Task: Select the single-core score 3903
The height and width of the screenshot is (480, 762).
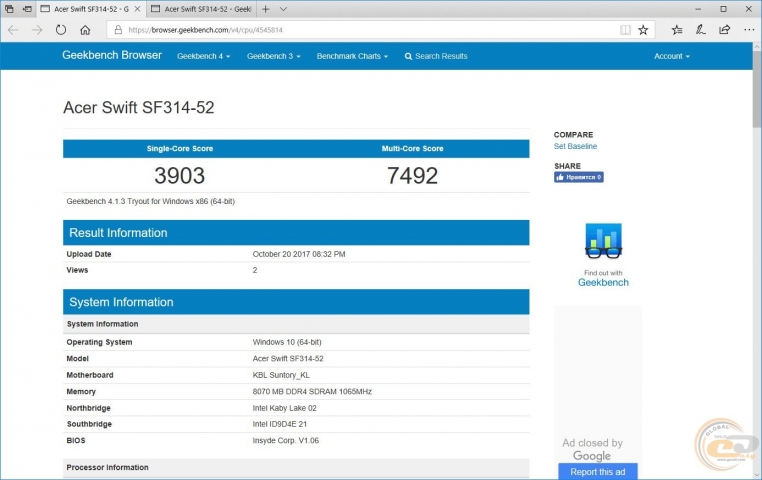Action: 179,175
